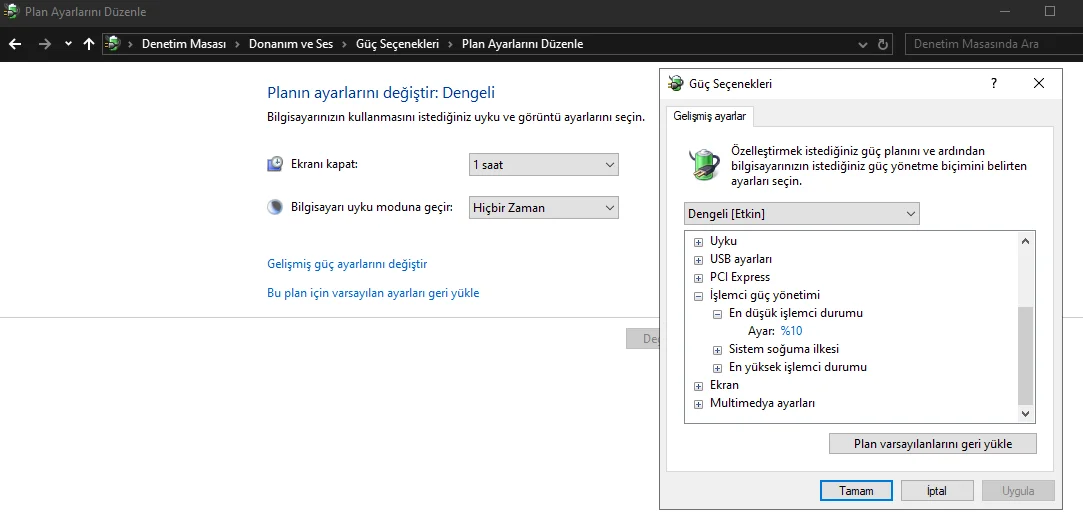Click the power options icon in address bar
Image resolution: width=1083 pixels, height=530 pixels.
[114, 44]
